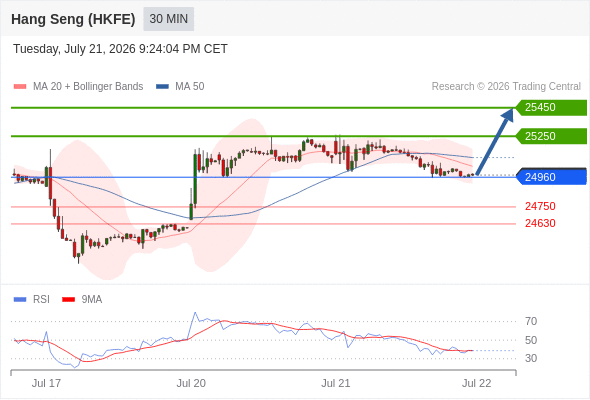Screen dimensions: 590x400
Task: Click the Jul 22 date axis label
Action: [477, 383]
